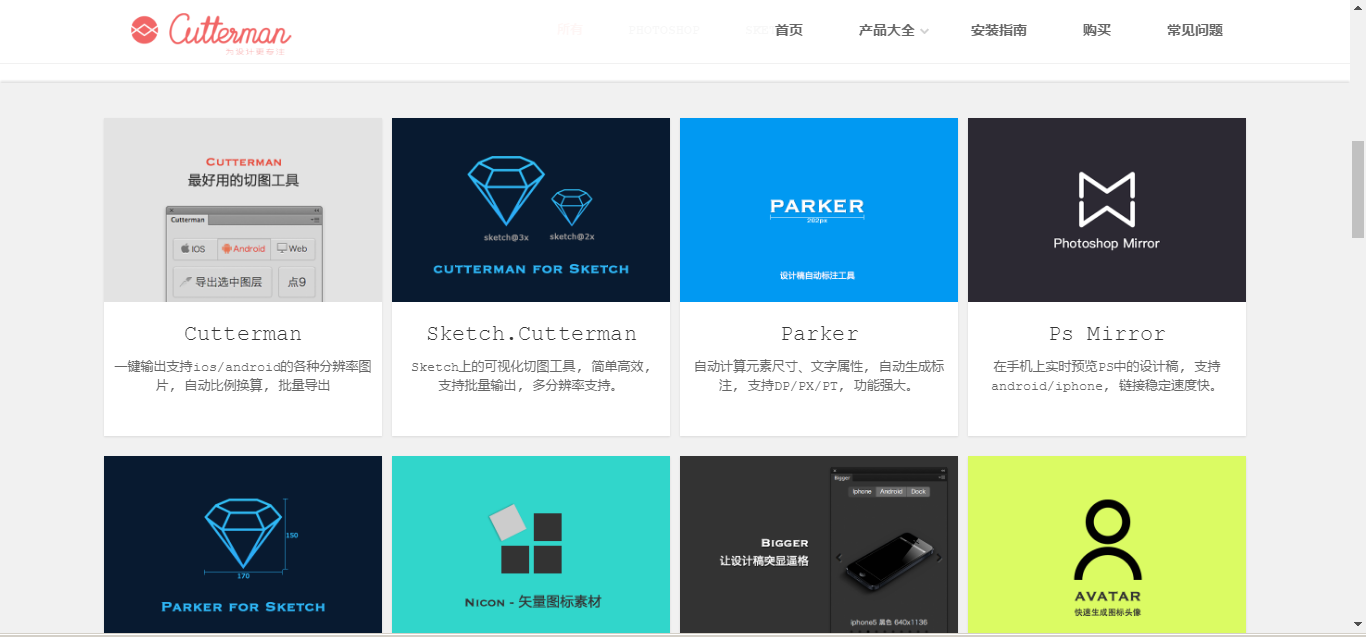Go to 安装指南 page

(x=999, y=30)
